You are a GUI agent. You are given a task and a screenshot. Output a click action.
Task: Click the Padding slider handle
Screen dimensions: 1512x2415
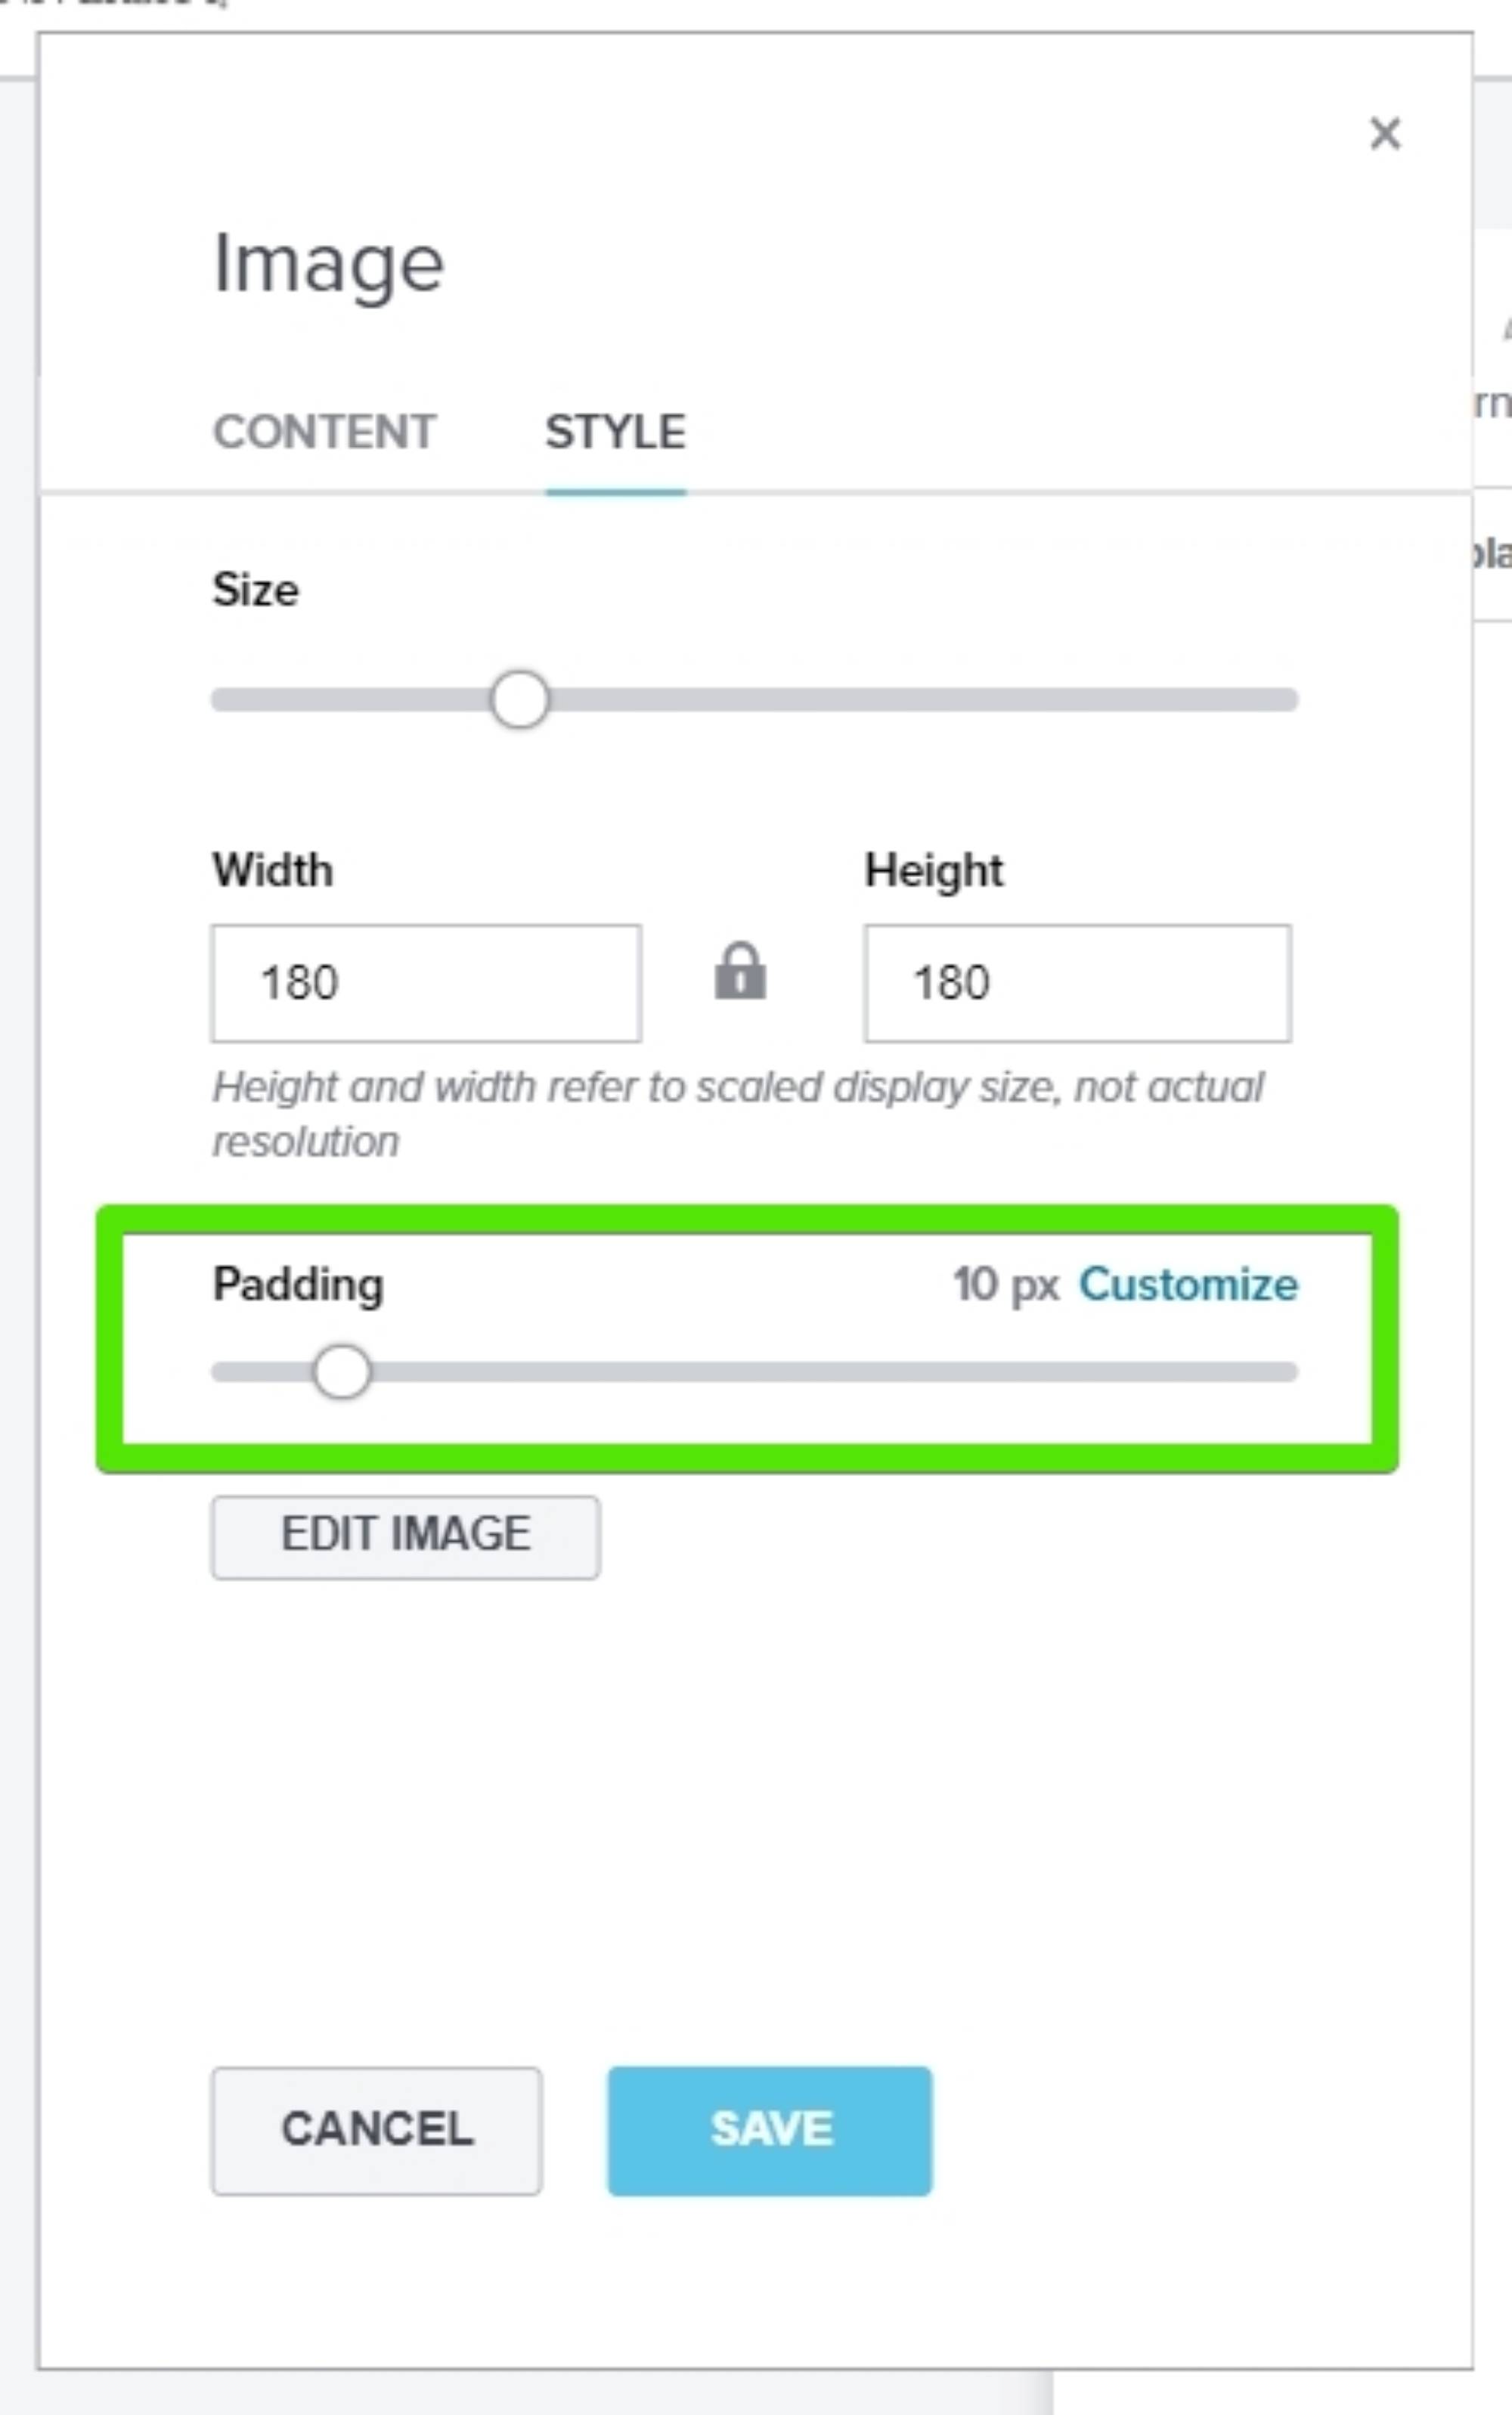[341, 1372]
